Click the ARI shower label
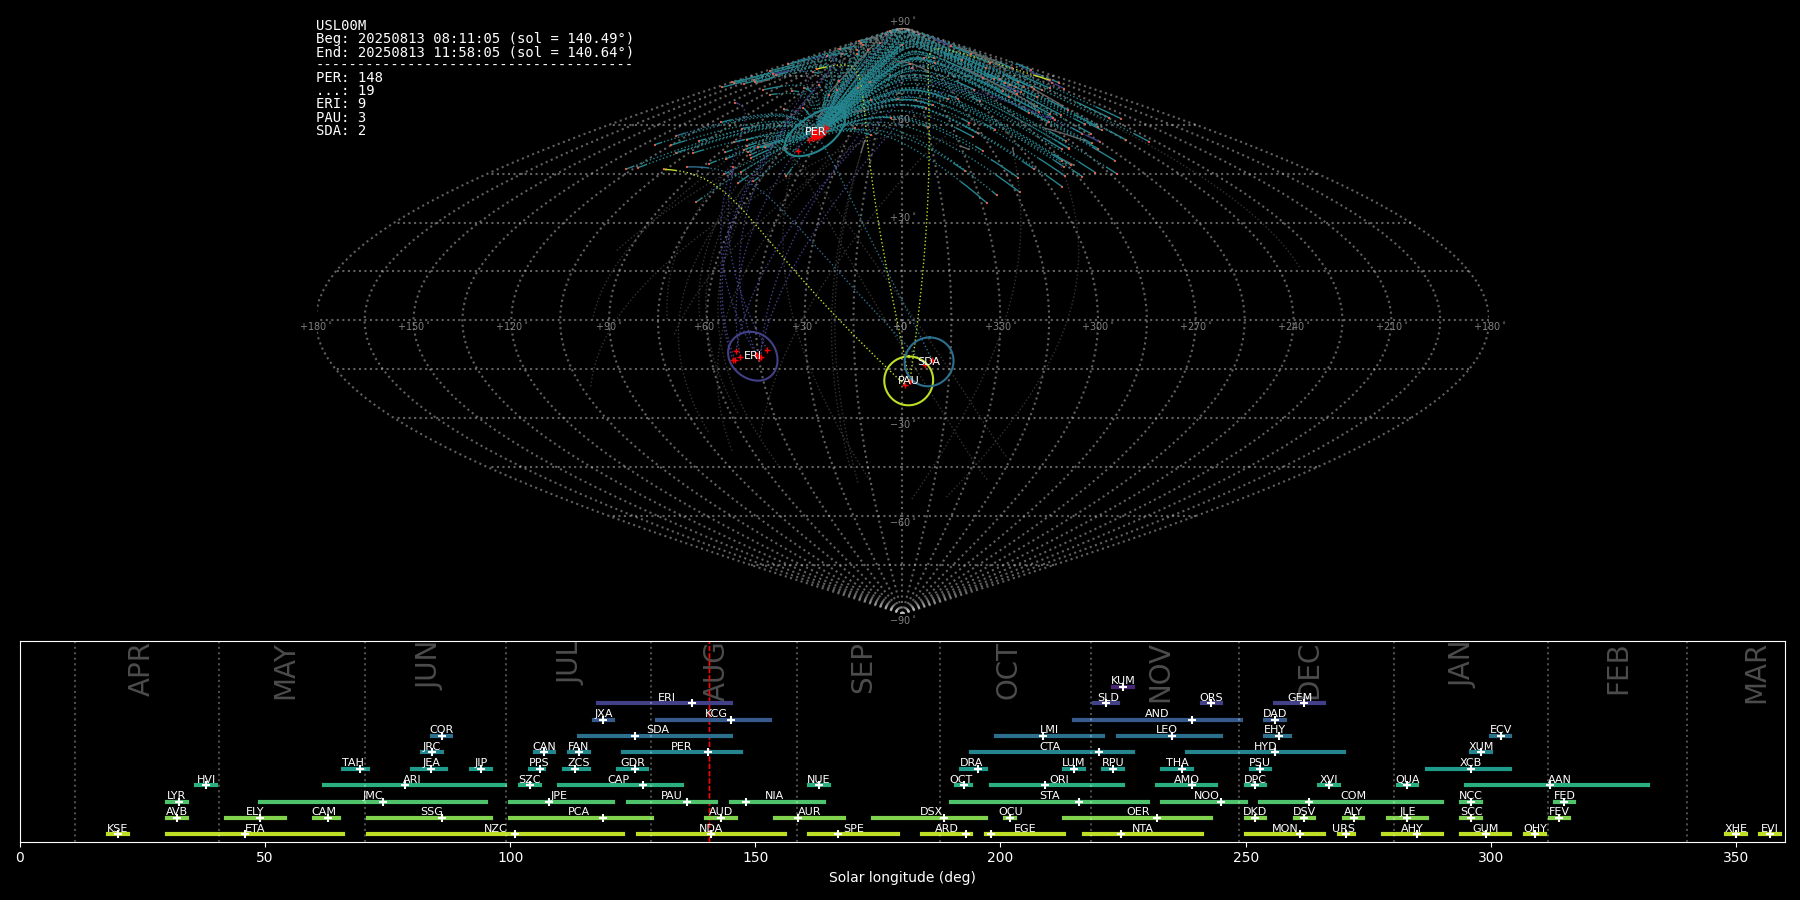This screenshot has width=1800, height=900. [412, 780]
